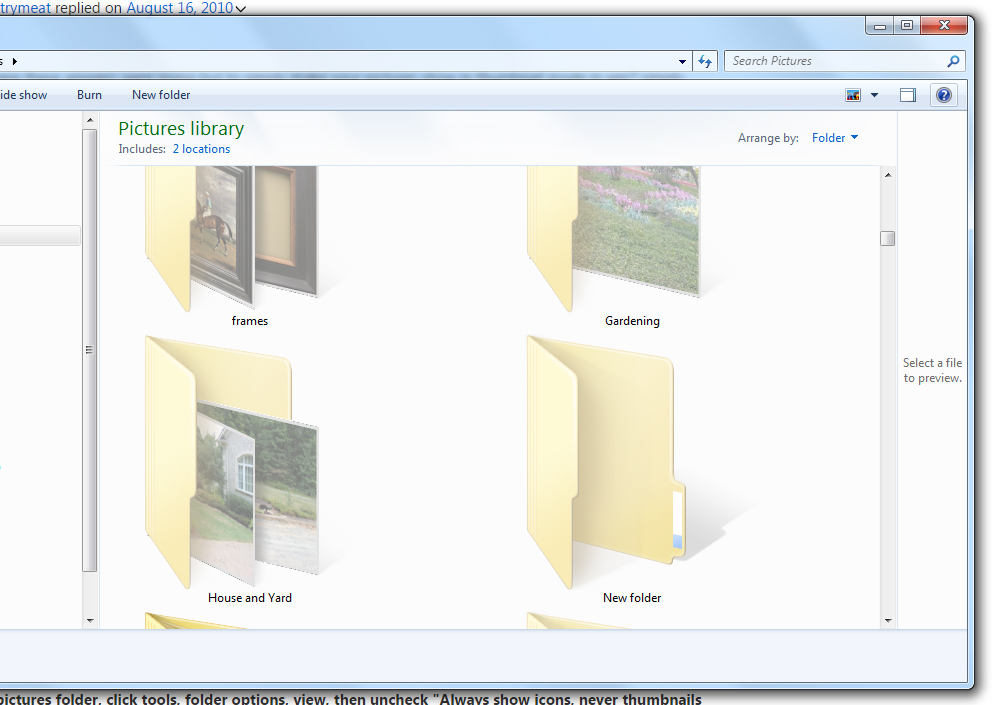Open the Gardening folder
The image size is (1008, 705).
pos(614,238)
